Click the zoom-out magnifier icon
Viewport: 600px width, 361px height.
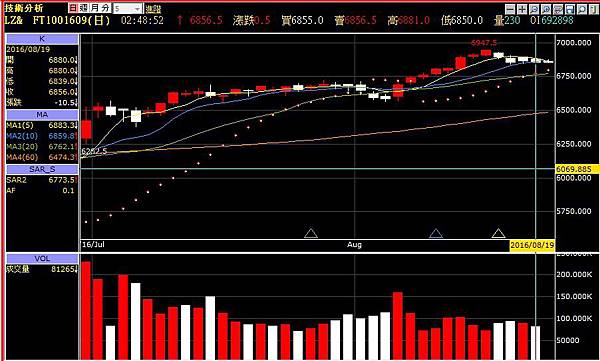pyautogui.click(x=534, y=9)
